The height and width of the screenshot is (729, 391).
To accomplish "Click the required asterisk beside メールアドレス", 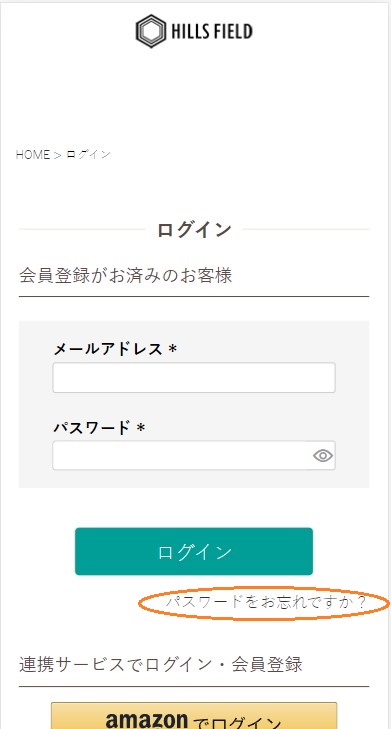I will coord(172,348).
